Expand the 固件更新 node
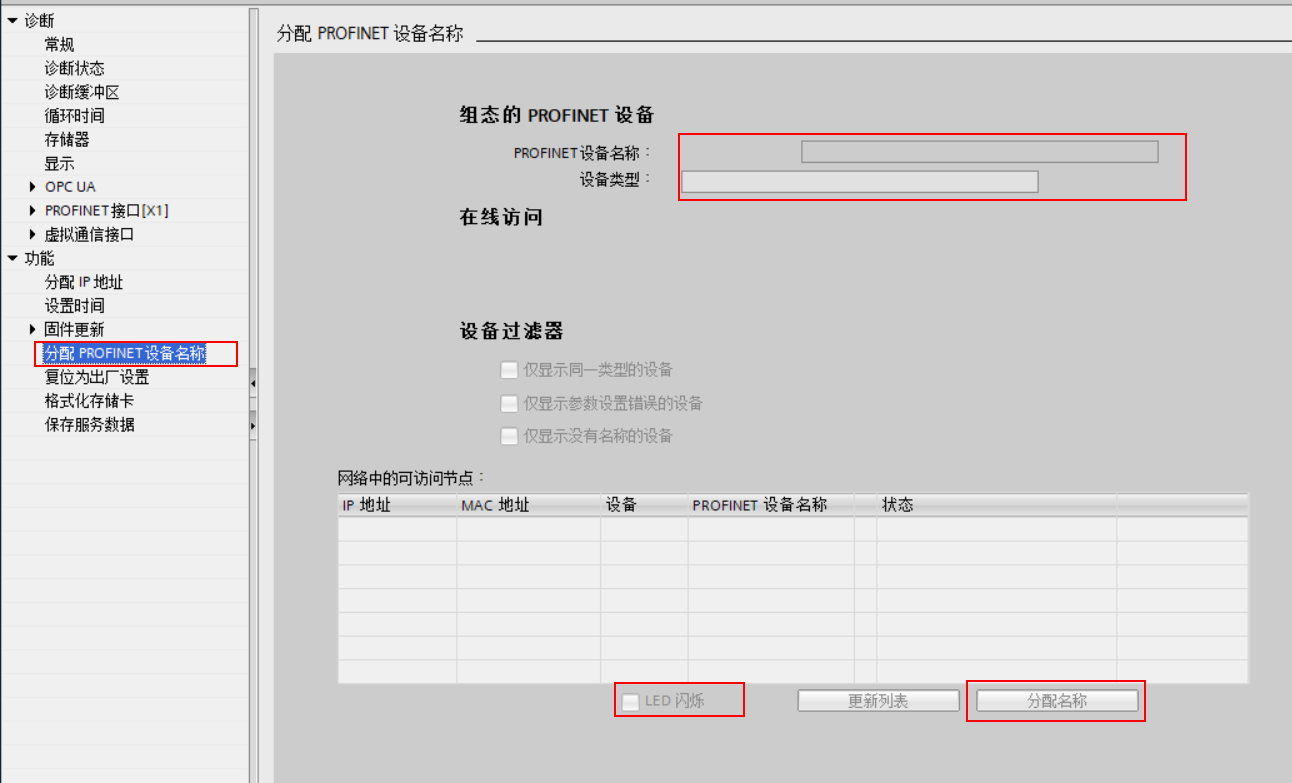Image resolution: width=1292 pixels, height=783 pixels. tap(31, 329)
